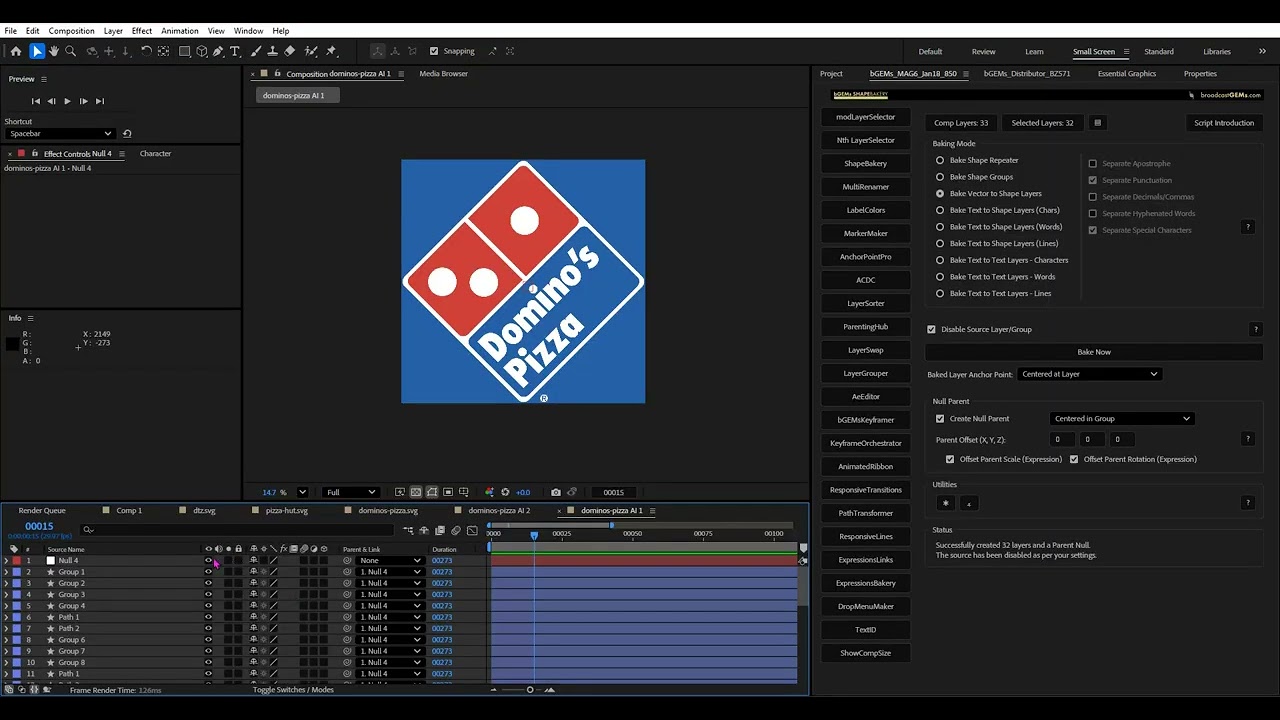Toggle Offset Parent Scale (Expression) checkbox
This screenshot has height=720, width=1280.
tap(950, 459)
